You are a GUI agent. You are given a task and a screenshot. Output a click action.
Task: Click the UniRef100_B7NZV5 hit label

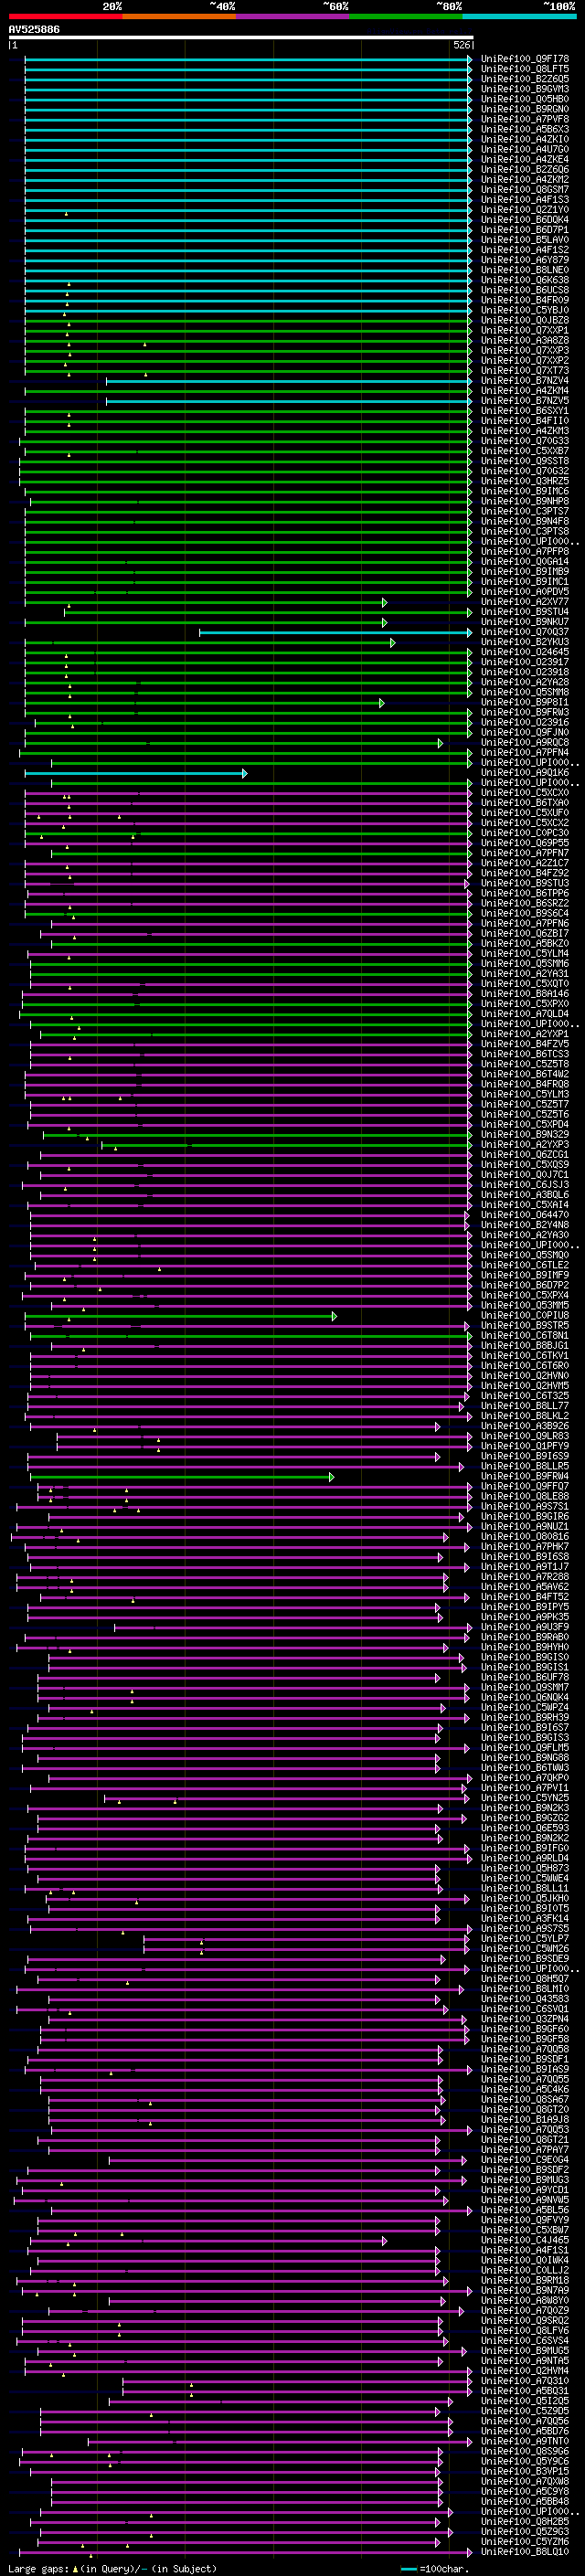click(525, 401)
